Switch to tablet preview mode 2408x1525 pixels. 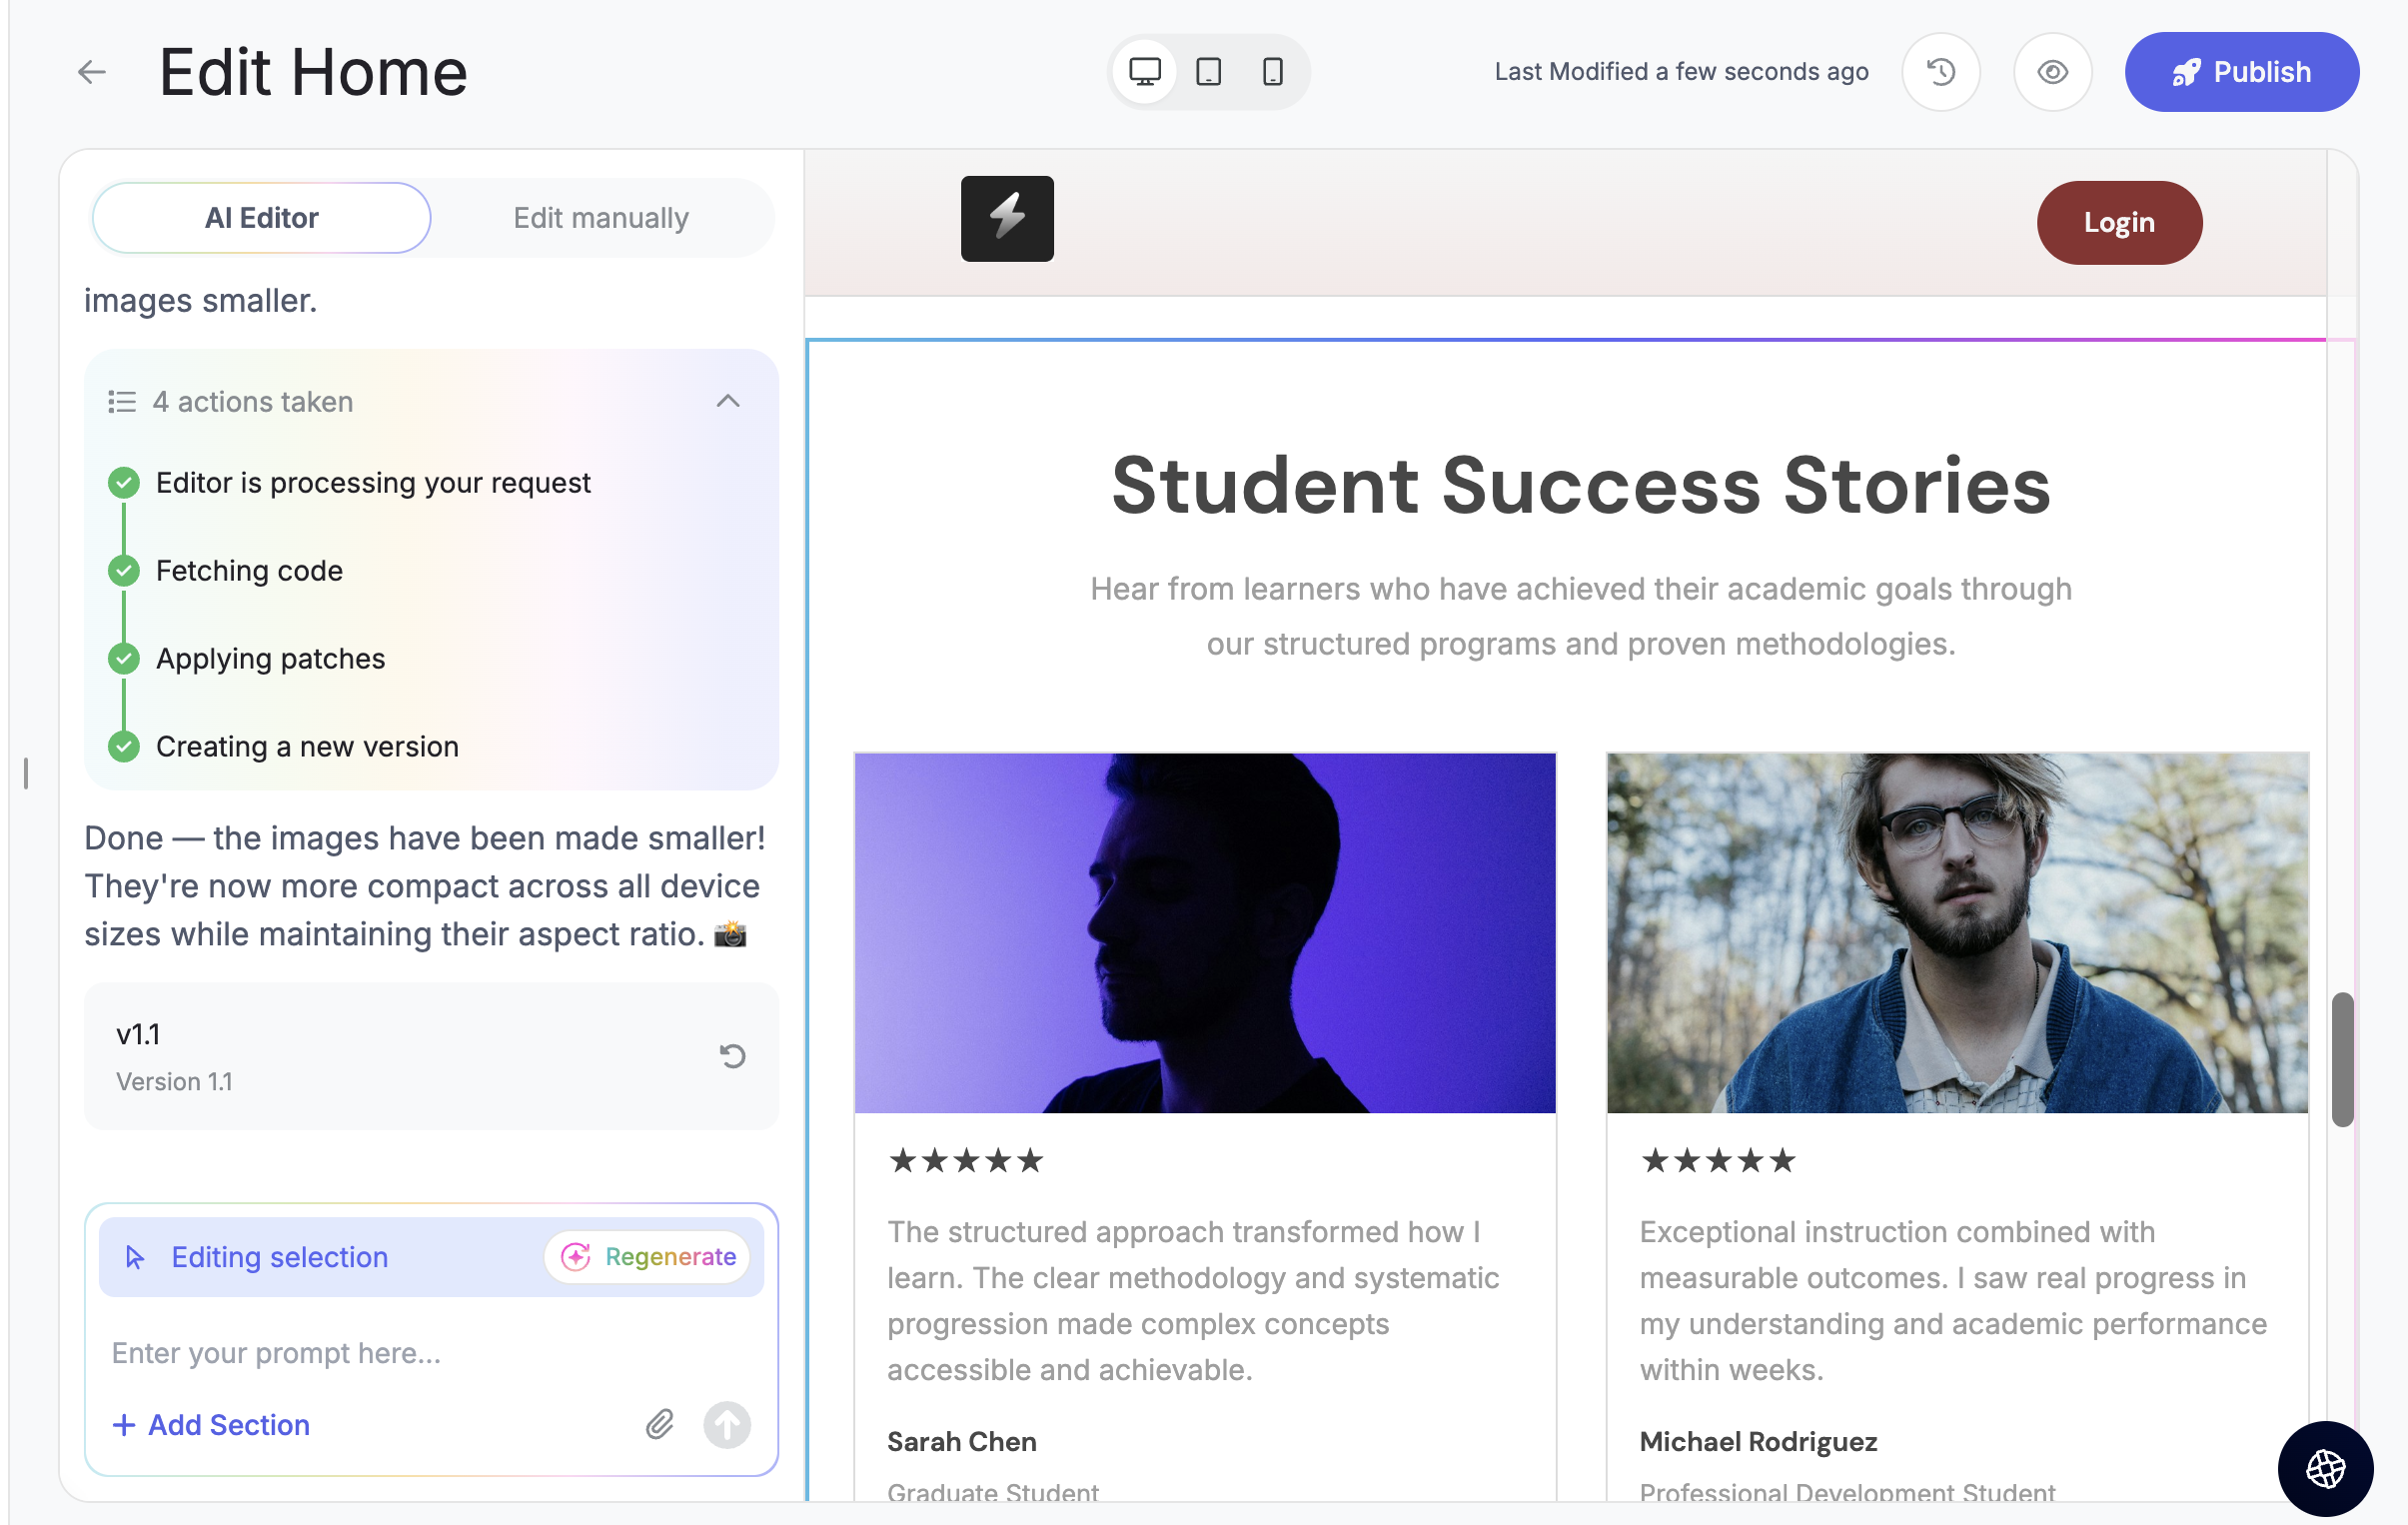click(1208, 72)
